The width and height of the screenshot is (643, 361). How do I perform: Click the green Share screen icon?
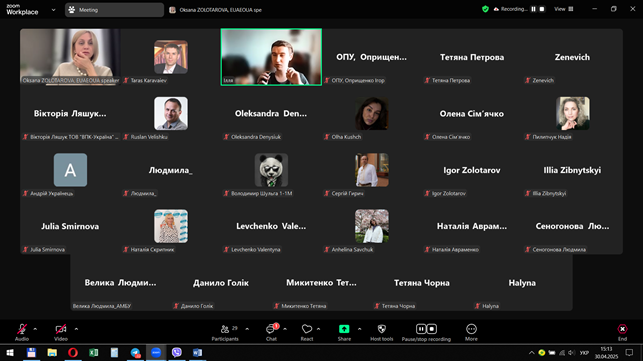tap(344, 329)
